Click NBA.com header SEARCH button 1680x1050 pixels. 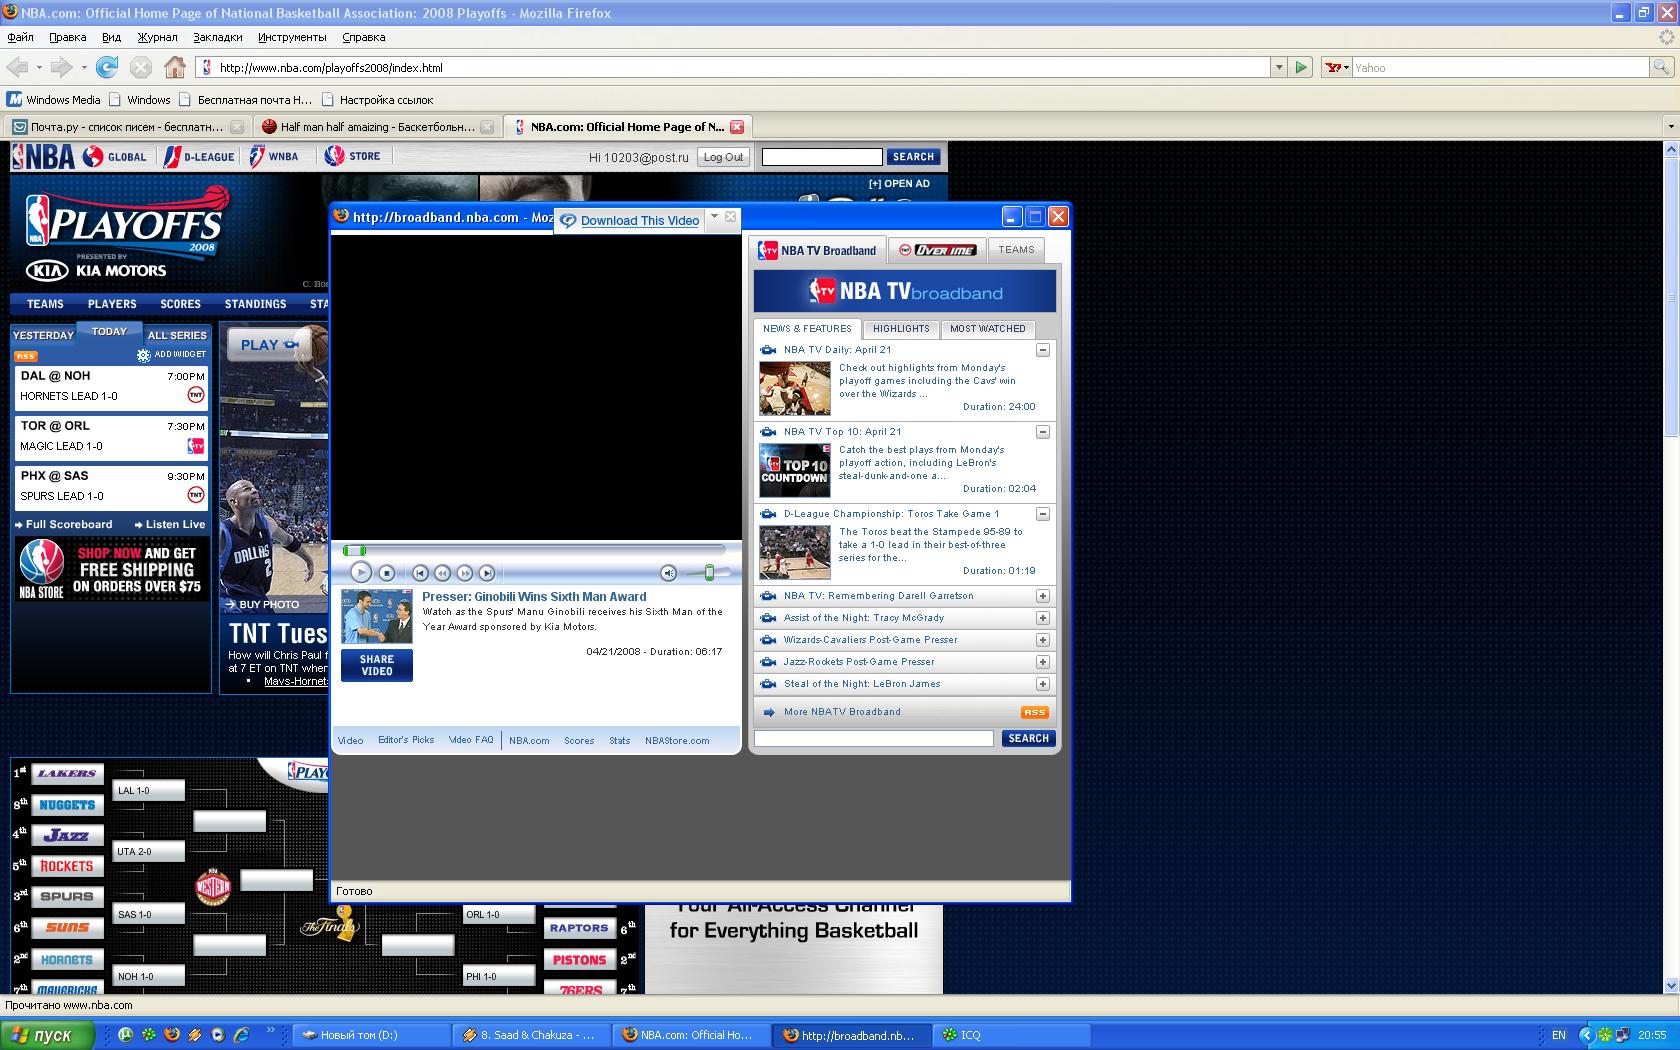pyautogui.click(x=913, y=157)
